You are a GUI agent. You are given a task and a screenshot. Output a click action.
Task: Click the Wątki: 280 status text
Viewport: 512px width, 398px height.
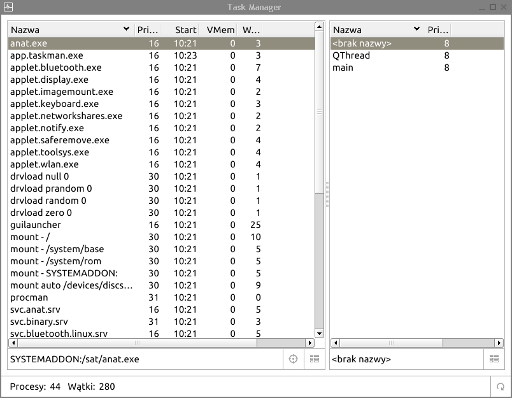[91, 387]
